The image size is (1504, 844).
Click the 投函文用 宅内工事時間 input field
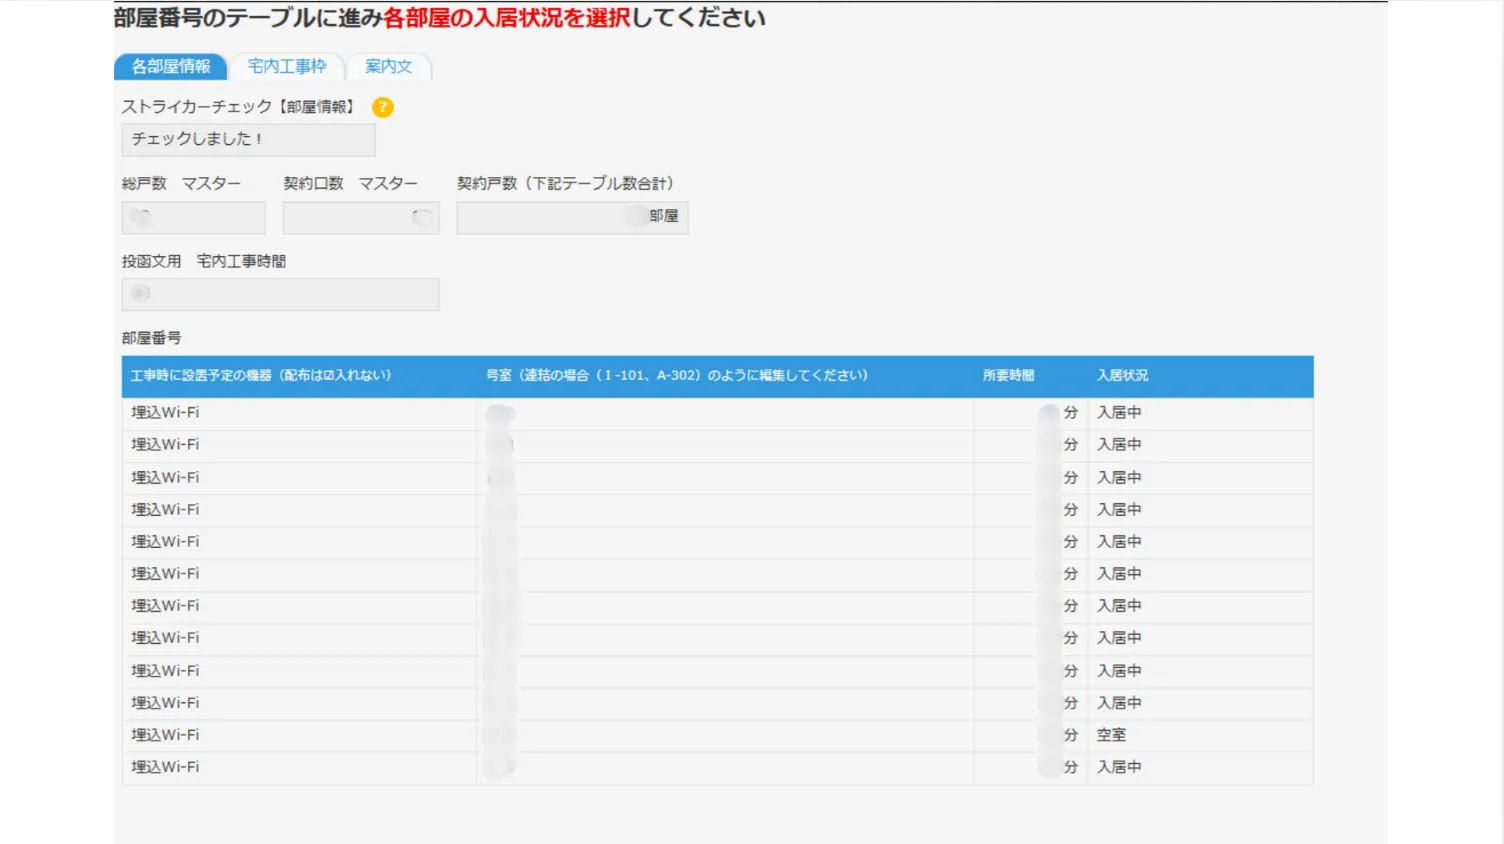[280, 294]
